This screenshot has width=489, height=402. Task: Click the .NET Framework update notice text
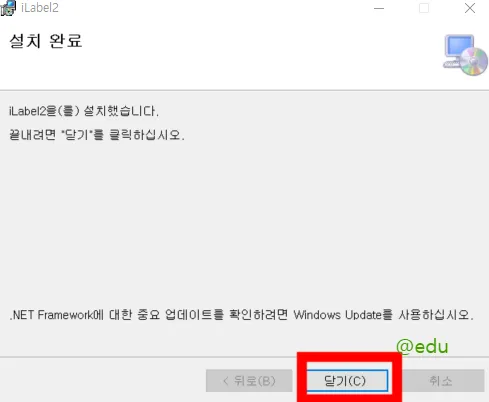242,315
